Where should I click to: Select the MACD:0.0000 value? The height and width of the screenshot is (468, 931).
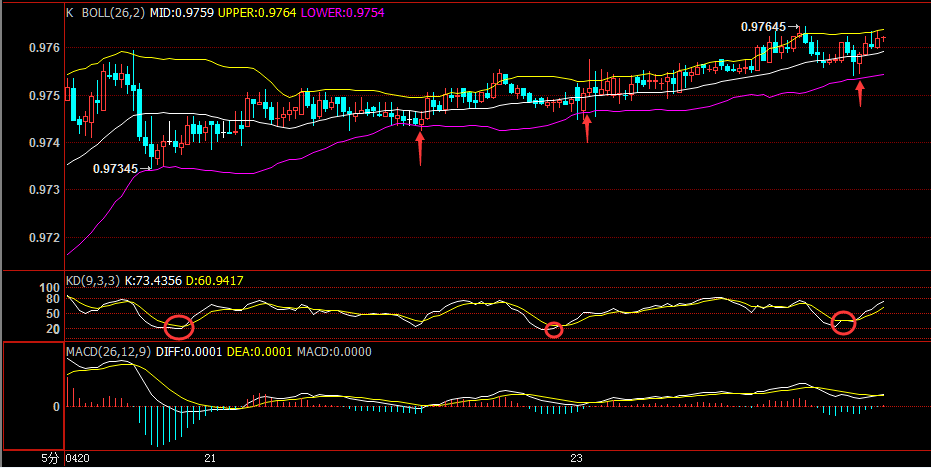click(334, 352)
